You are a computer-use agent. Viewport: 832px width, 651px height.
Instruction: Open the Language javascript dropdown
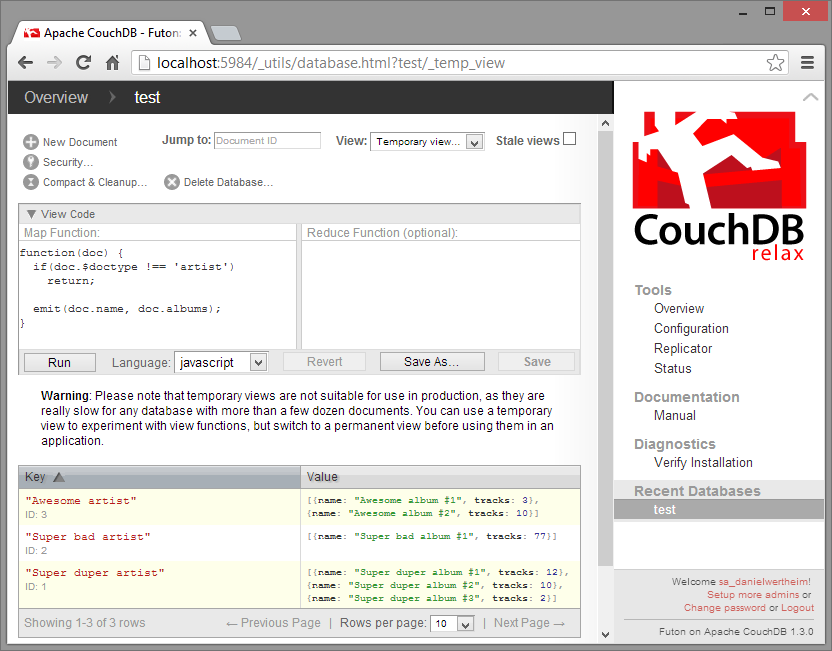[221, 362]
